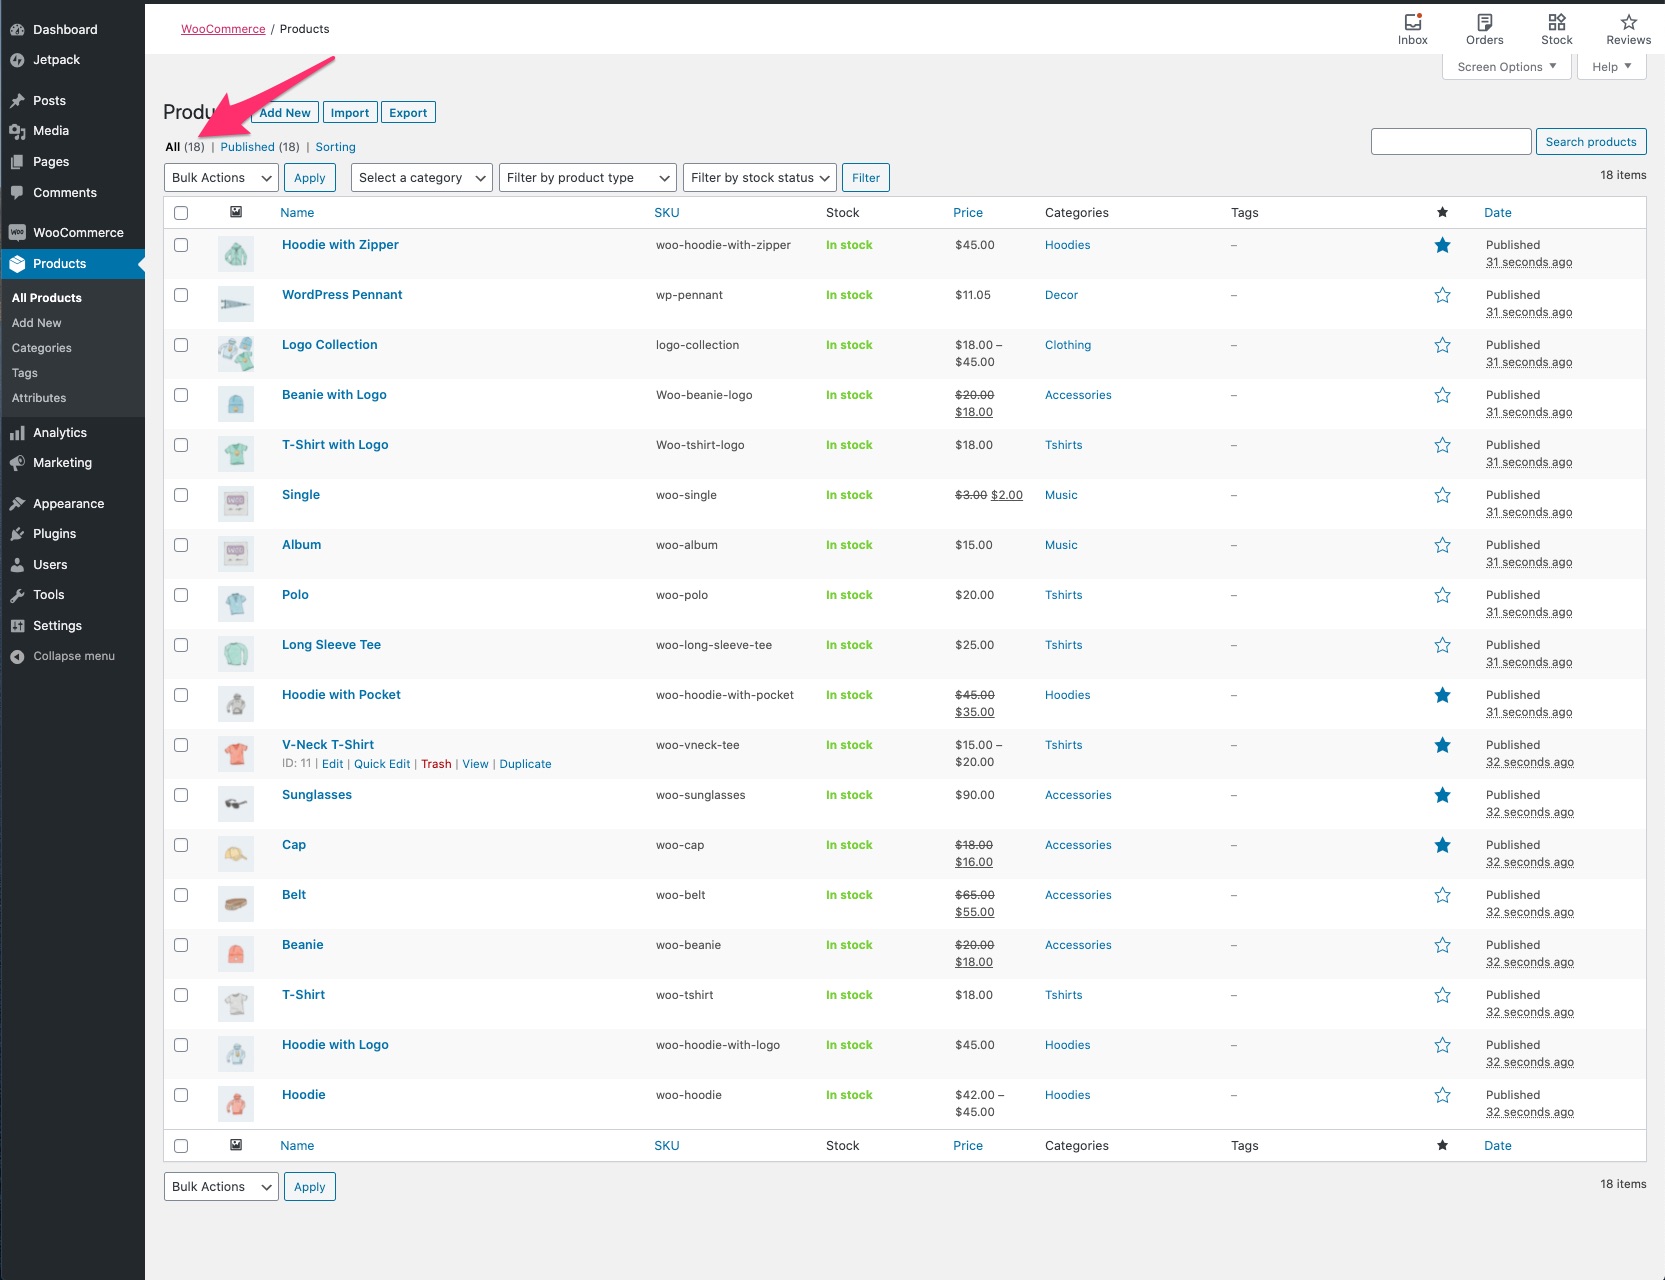1665x1280 pixels.
Task: Open the Filter by stock status dropdown
Action: [x=760, y=178]
